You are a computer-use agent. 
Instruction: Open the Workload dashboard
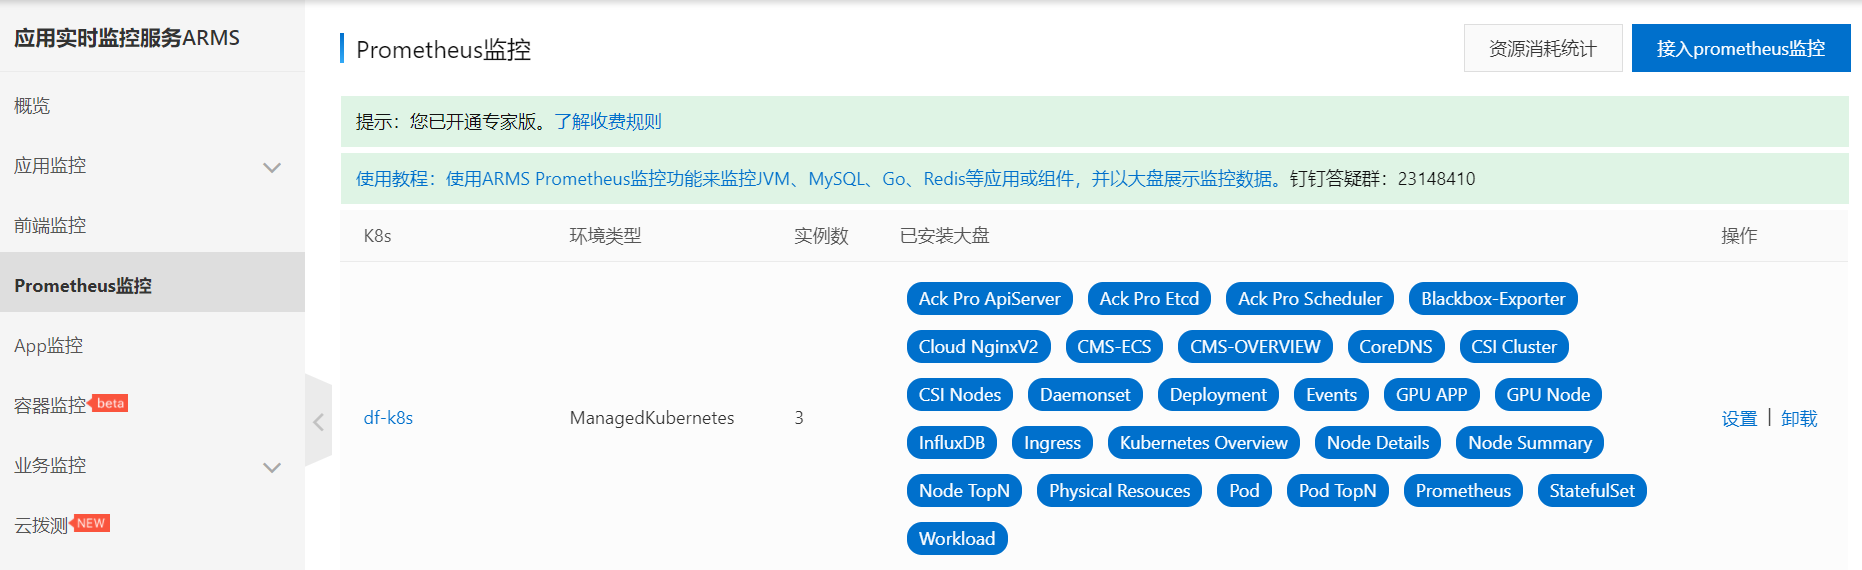[957, 539]
